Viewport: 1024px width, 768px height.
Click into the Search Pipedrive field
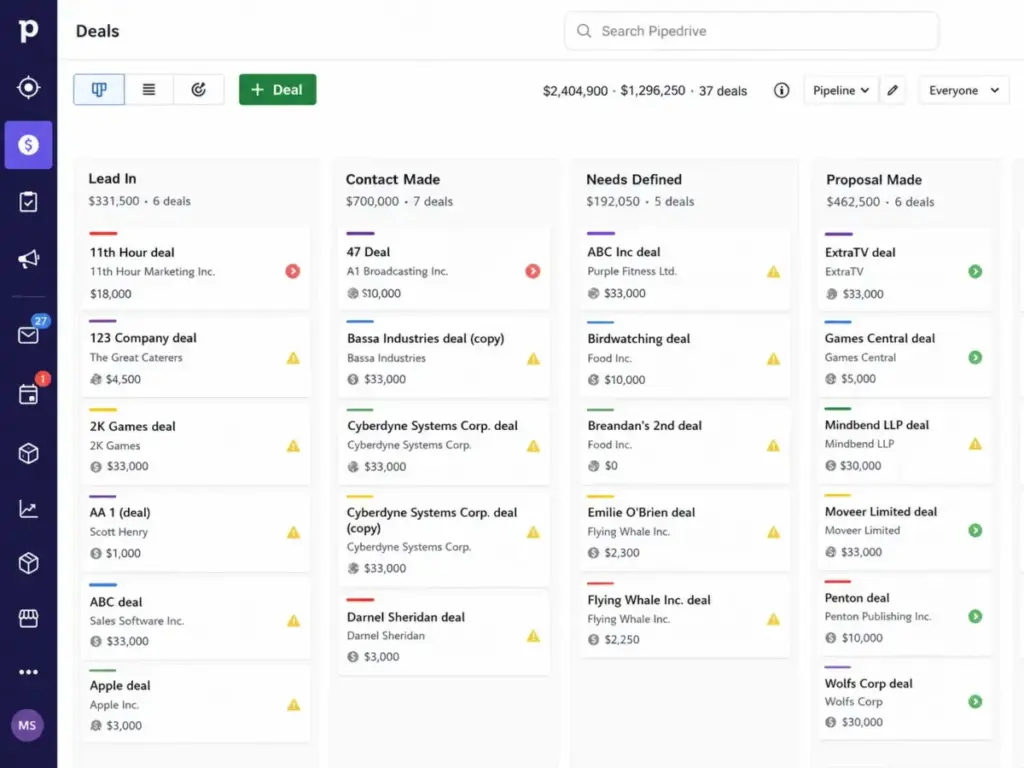pos(751,31)
